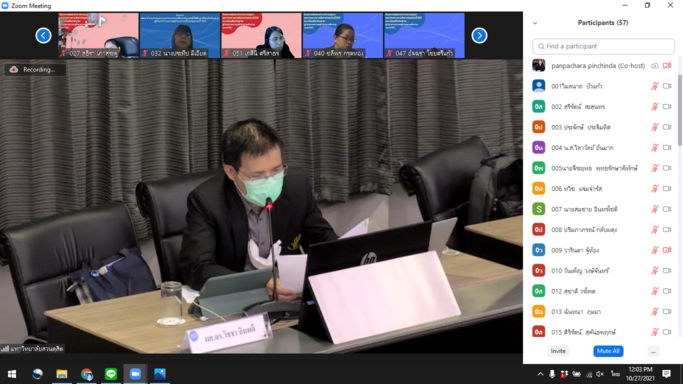Click the Recording cloud indicator

click(35, 69)
